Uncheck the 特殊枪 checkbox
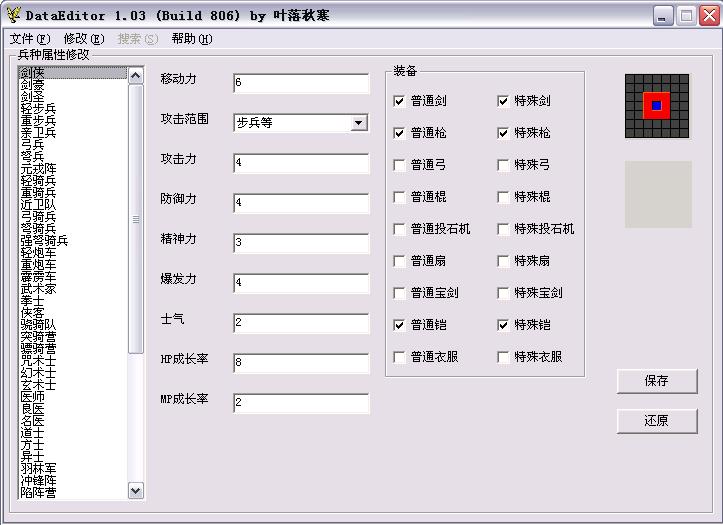 503,133
